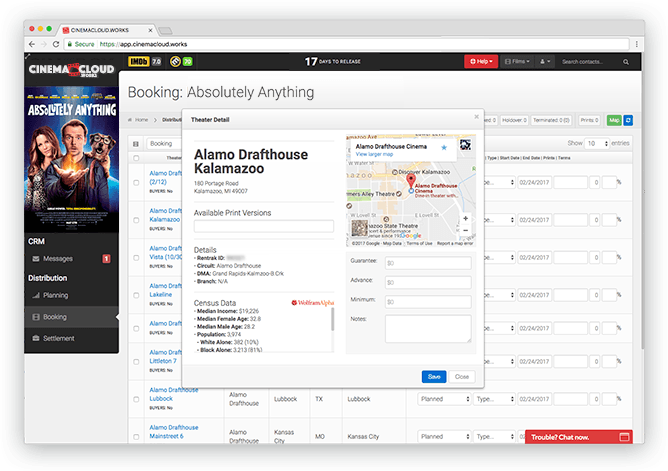Image resolution: width=668 pixels, height=471 pixels.
Task: Click the View larger map link
Action: (375, 155)
